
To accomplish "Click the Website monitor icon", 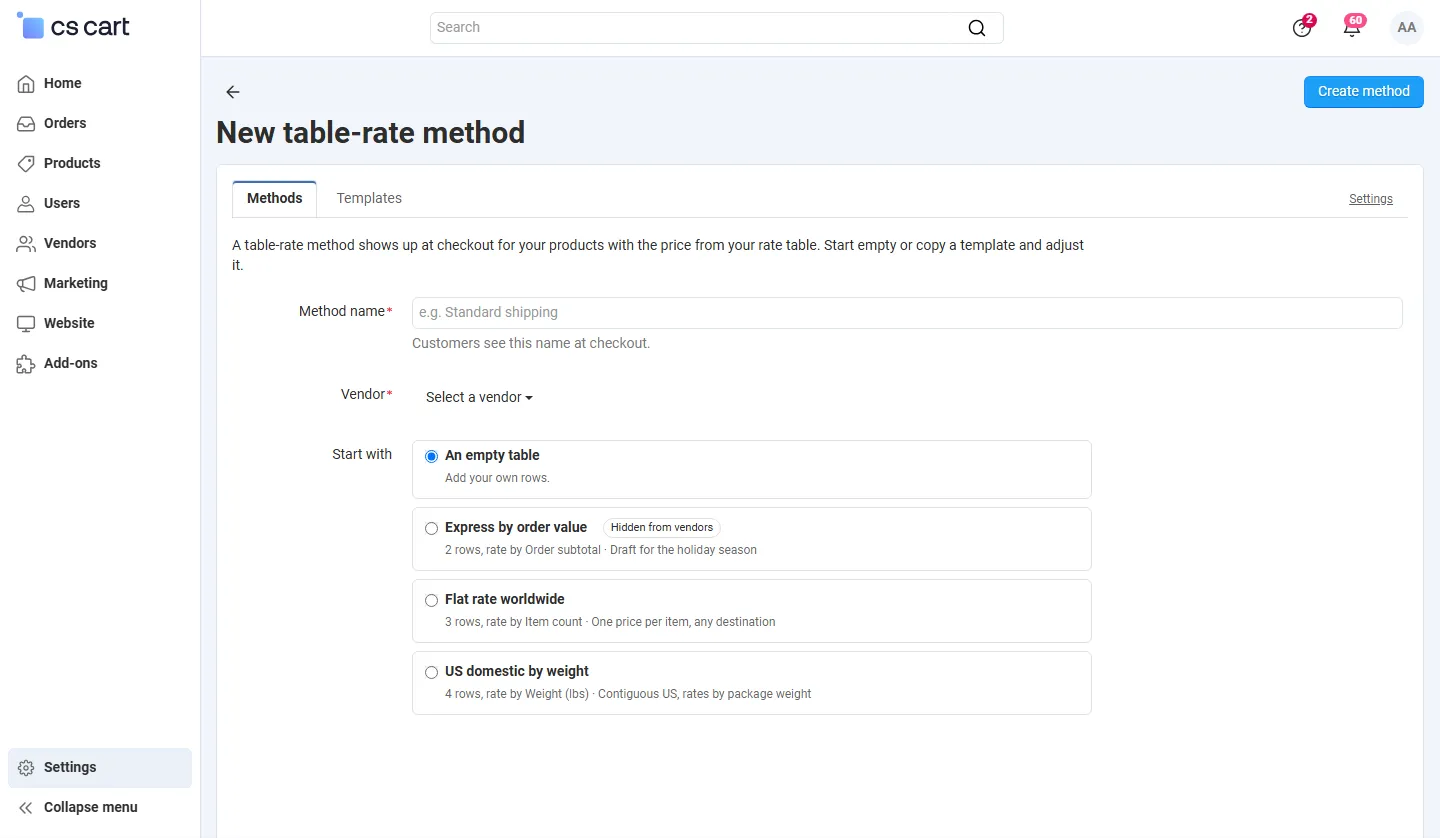I will coord(26,324).
